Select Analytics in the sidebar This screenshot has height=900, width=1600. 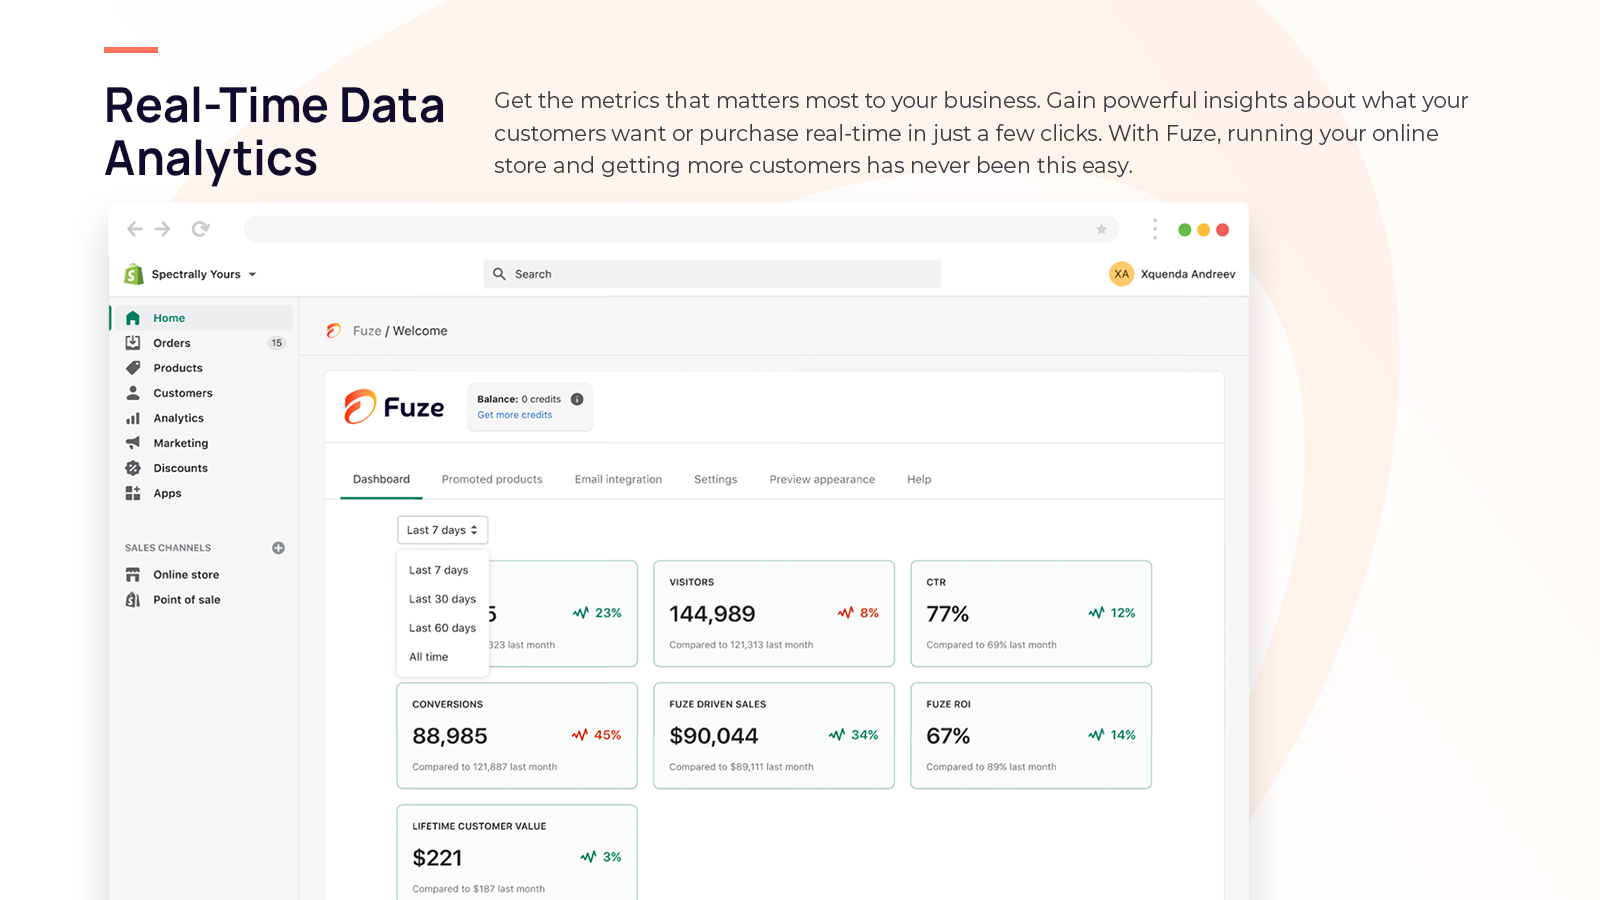[x=177, y=418]
